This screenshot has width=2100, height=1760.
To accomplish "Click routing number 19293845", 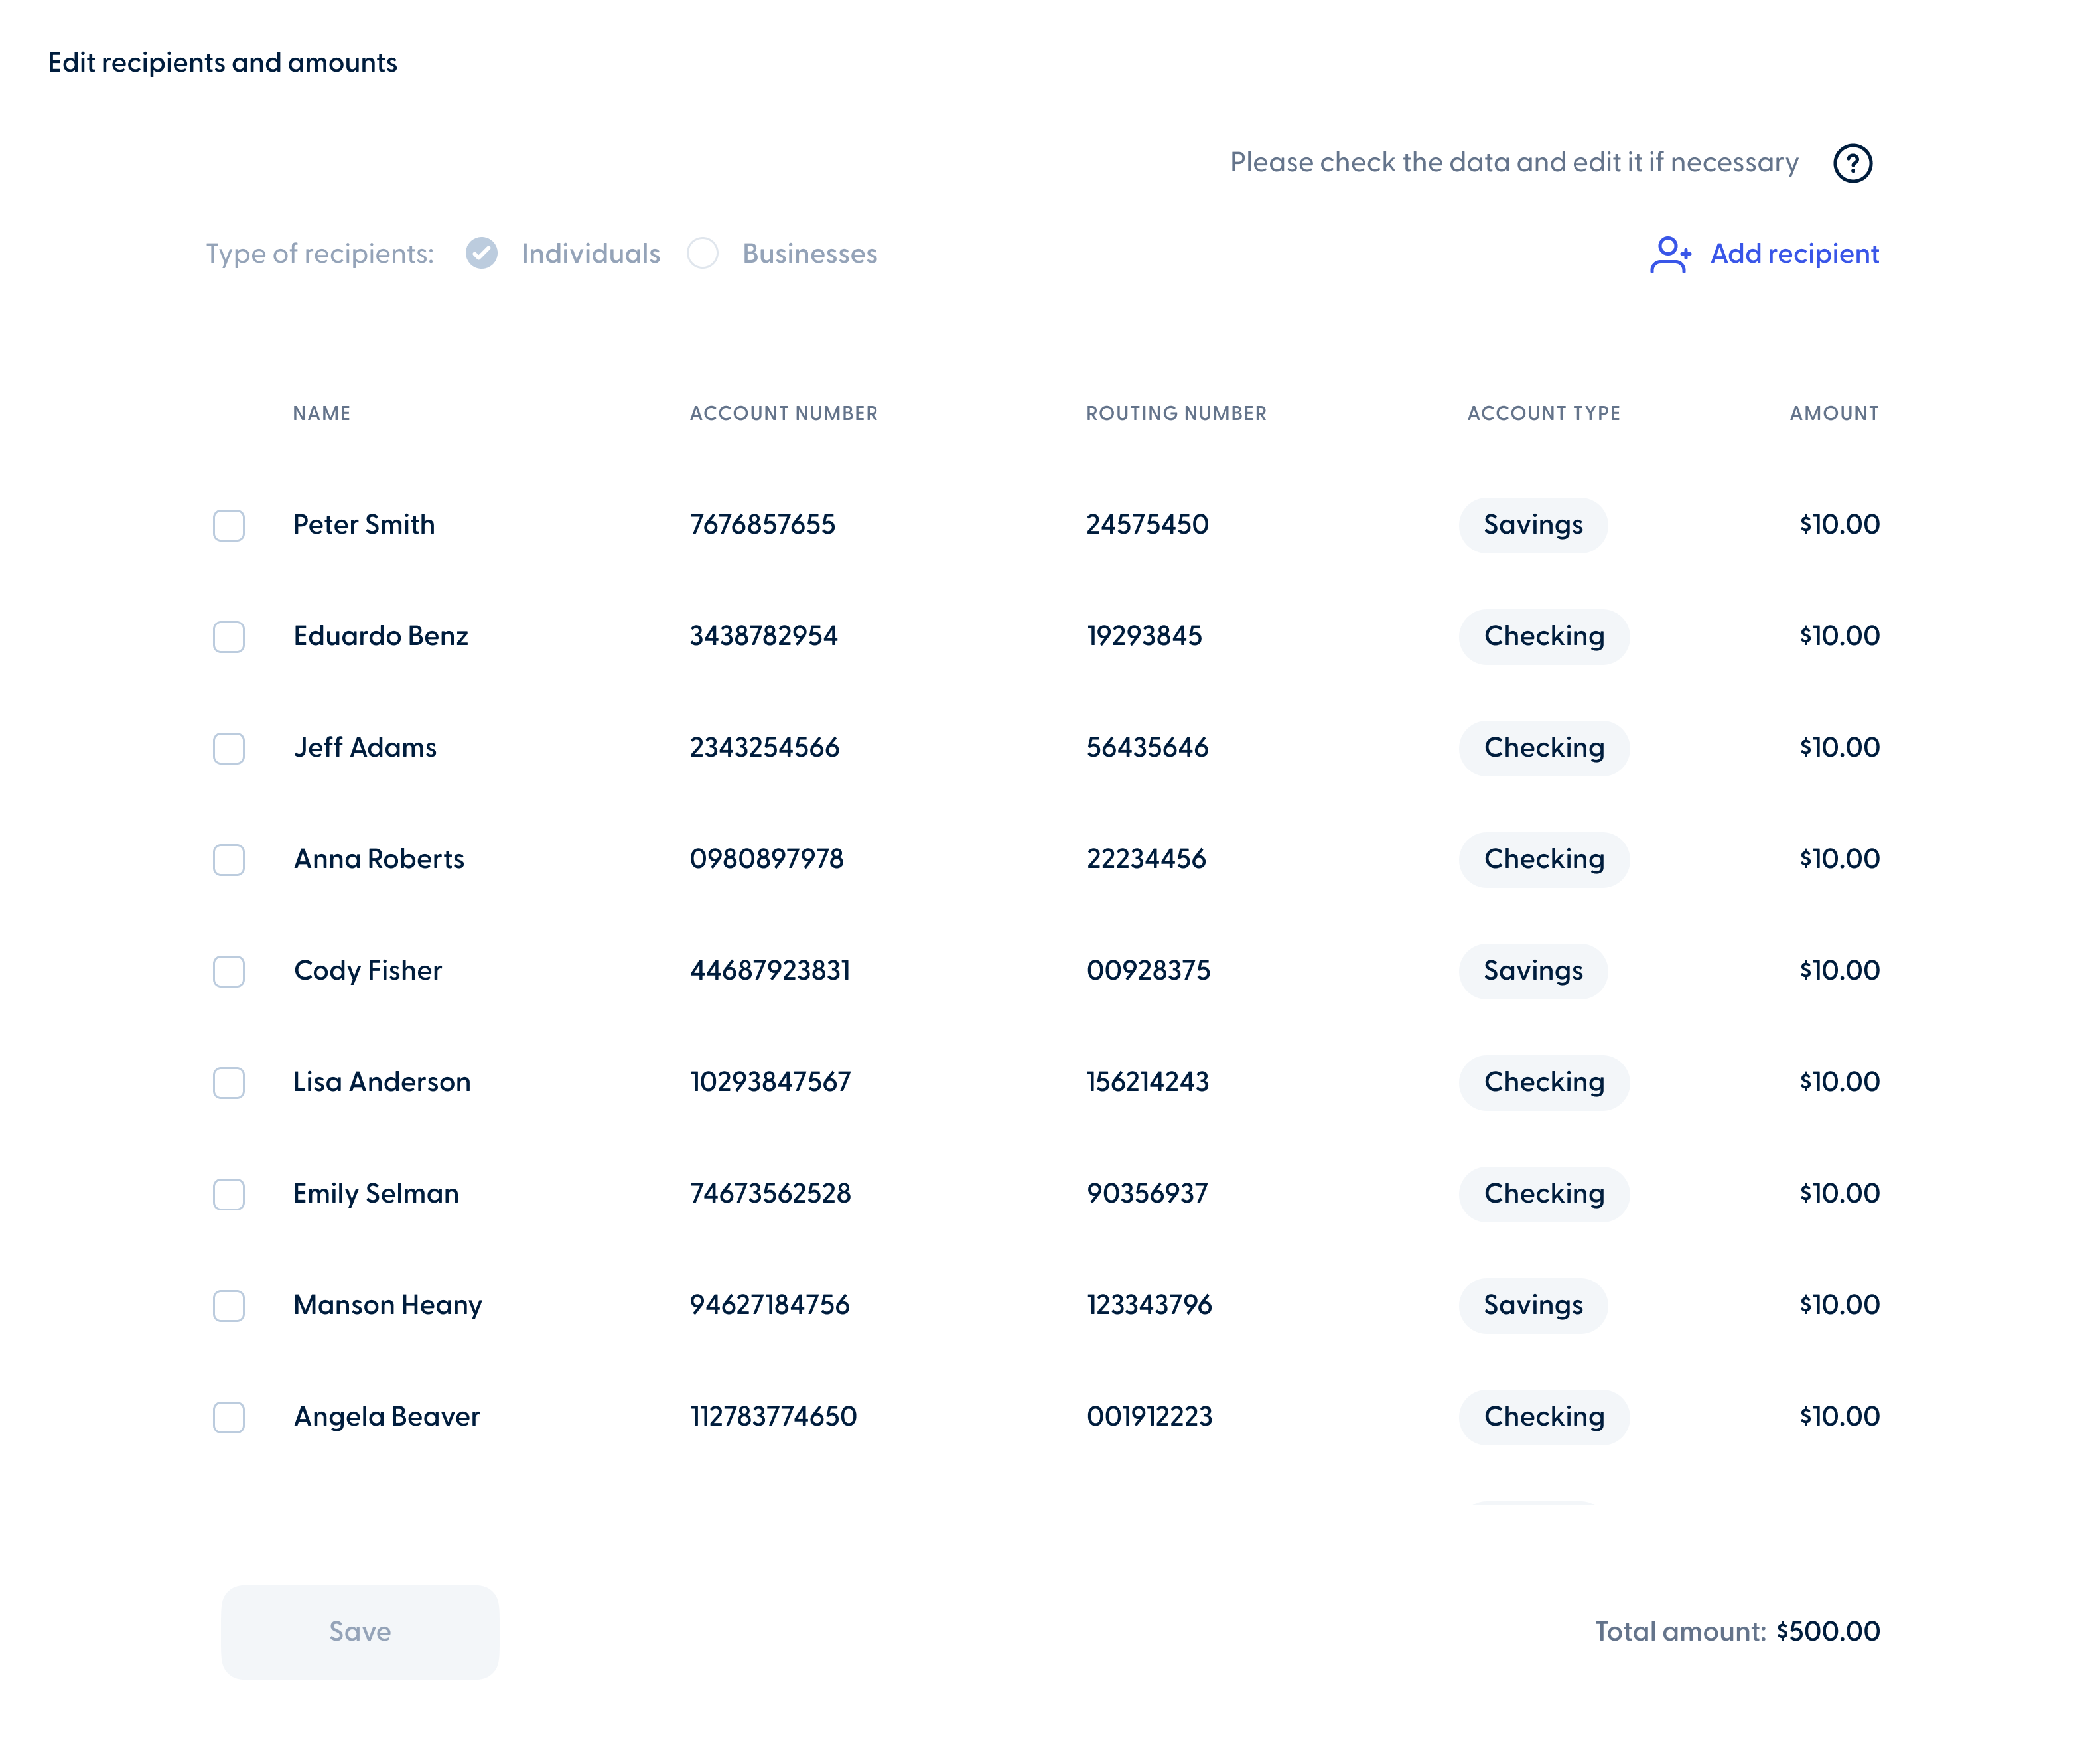I will pyautogui.click(x=1145, y=637).
